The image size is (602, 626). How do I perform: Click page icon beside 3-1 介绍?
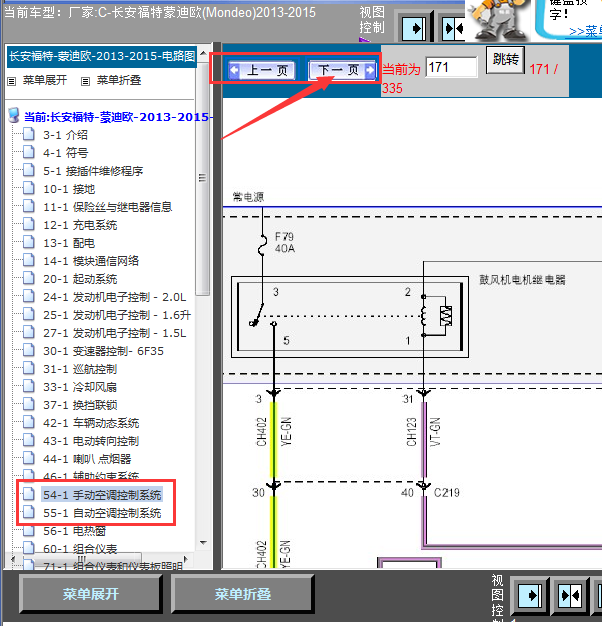[29, 134]
